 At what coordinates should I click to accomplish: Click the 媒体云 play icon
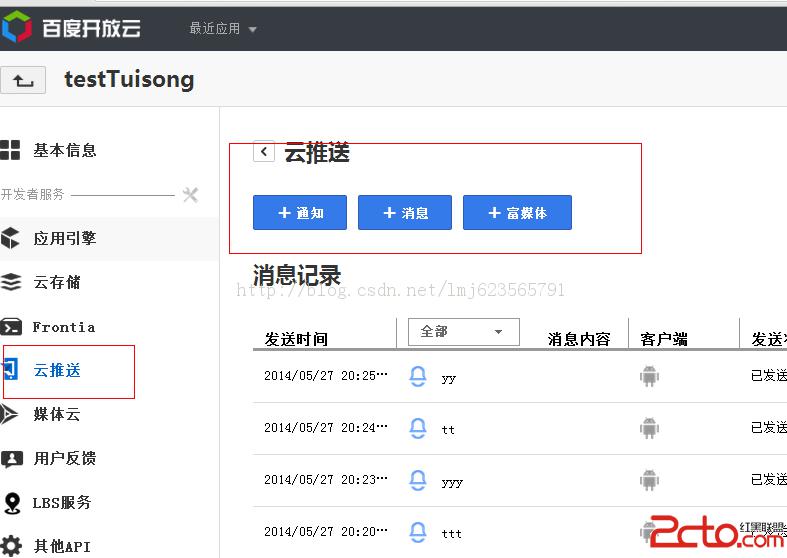click(x=9, y=414)
